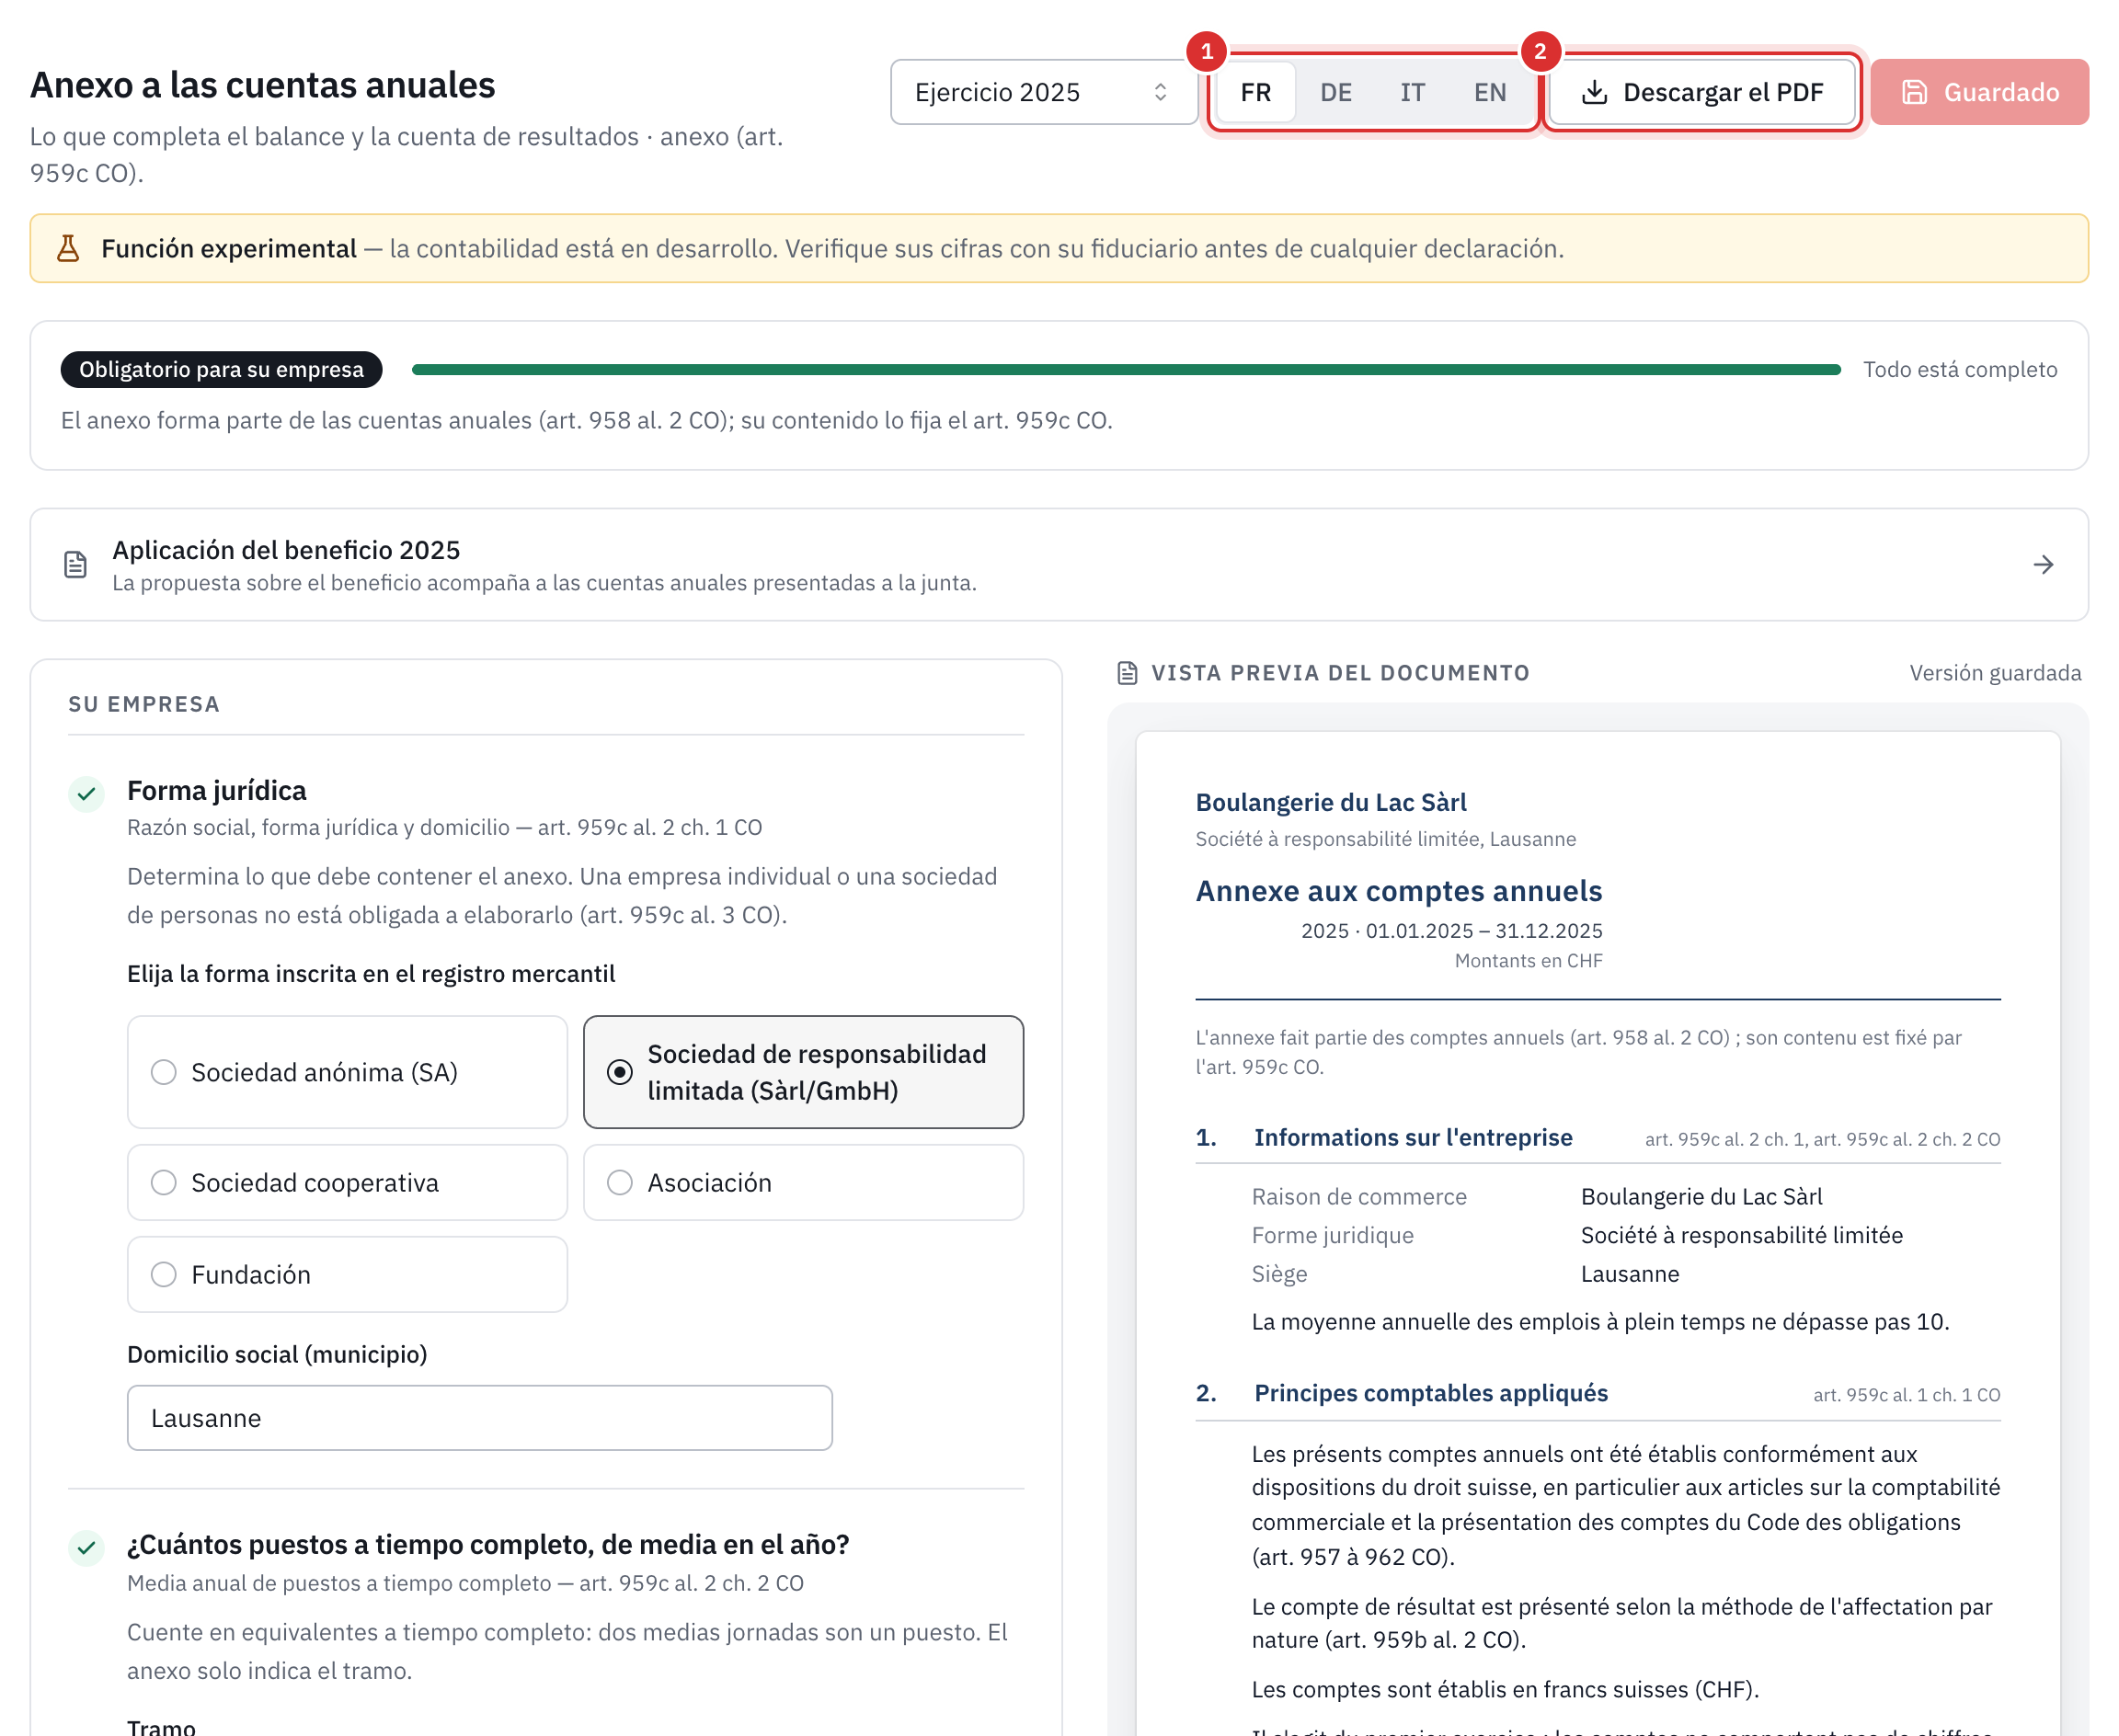Click the Obligatorio para su empresa badge
The height and width of the screenshot is (1736, 2119).
[x=221, y=370]
